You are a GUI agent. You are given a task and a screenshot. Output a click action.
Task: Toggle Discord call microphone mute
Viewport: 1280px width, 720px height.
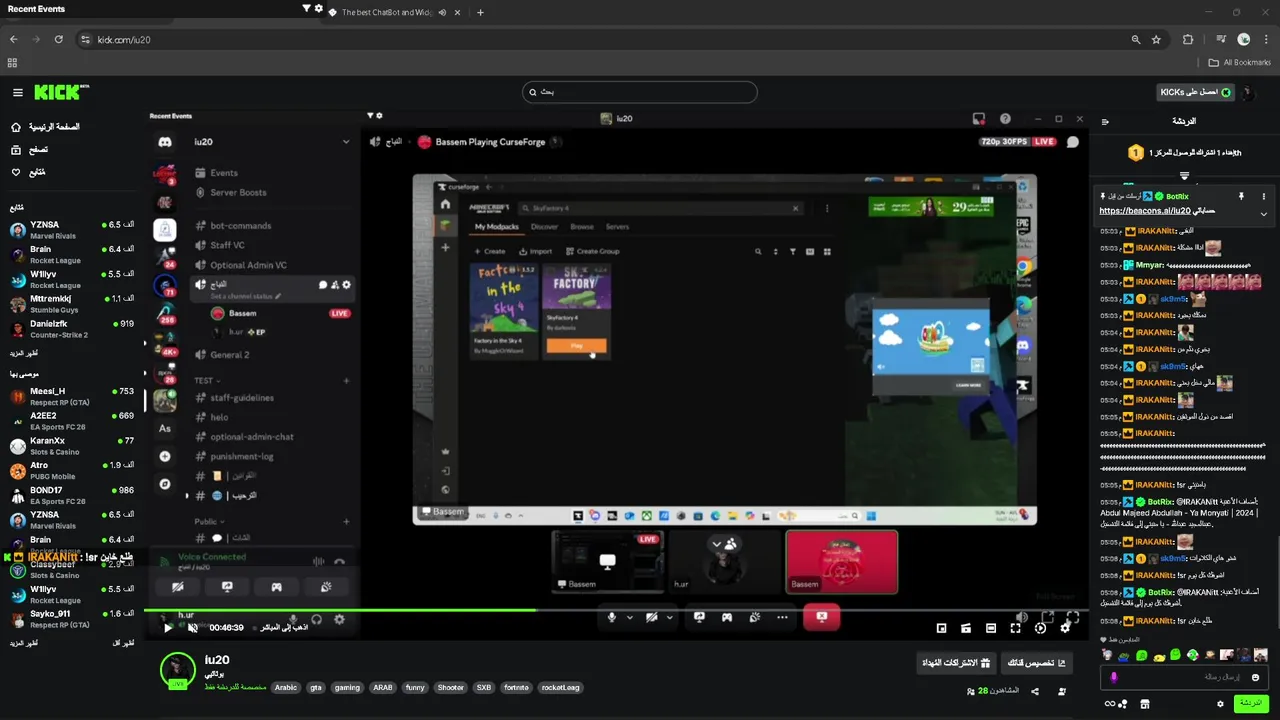pyautogui.click(x=612, y=617)
